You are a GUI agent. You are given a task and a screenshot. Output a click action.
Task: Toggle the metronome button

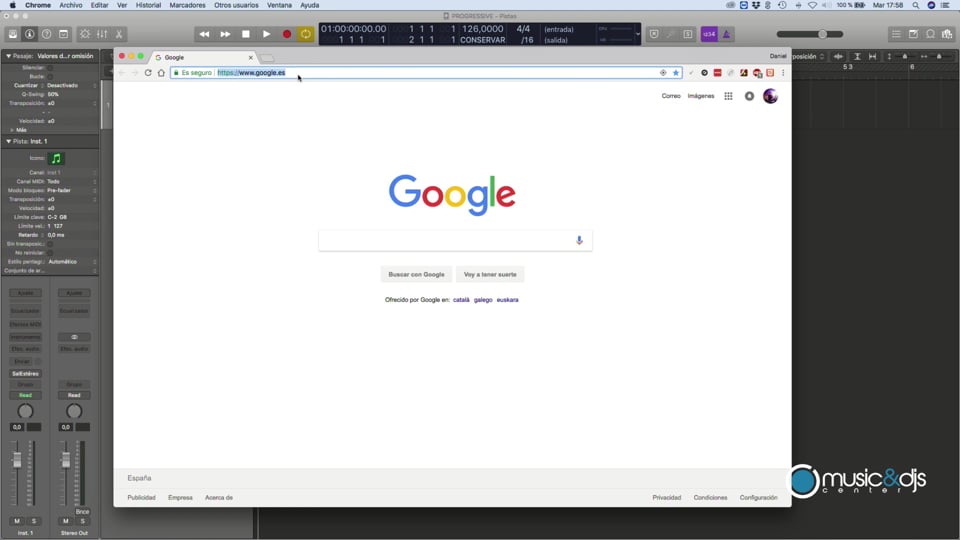coord(726,34)
